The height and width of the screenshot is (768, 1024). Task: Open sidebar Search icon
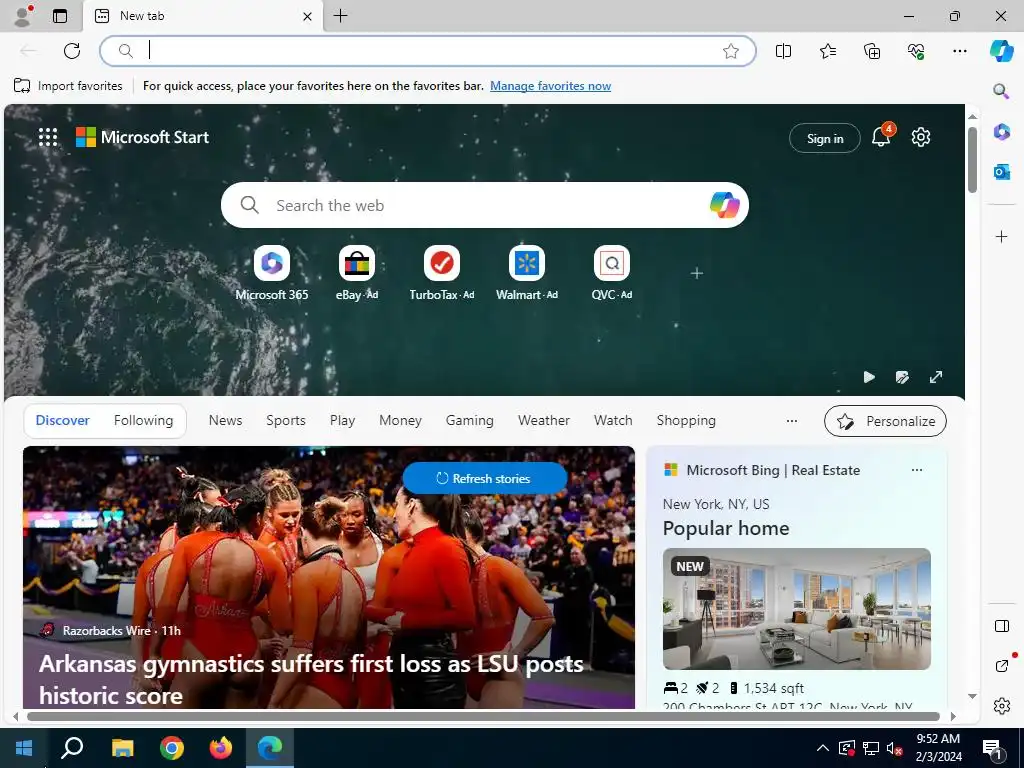(x=1001, y=91)
